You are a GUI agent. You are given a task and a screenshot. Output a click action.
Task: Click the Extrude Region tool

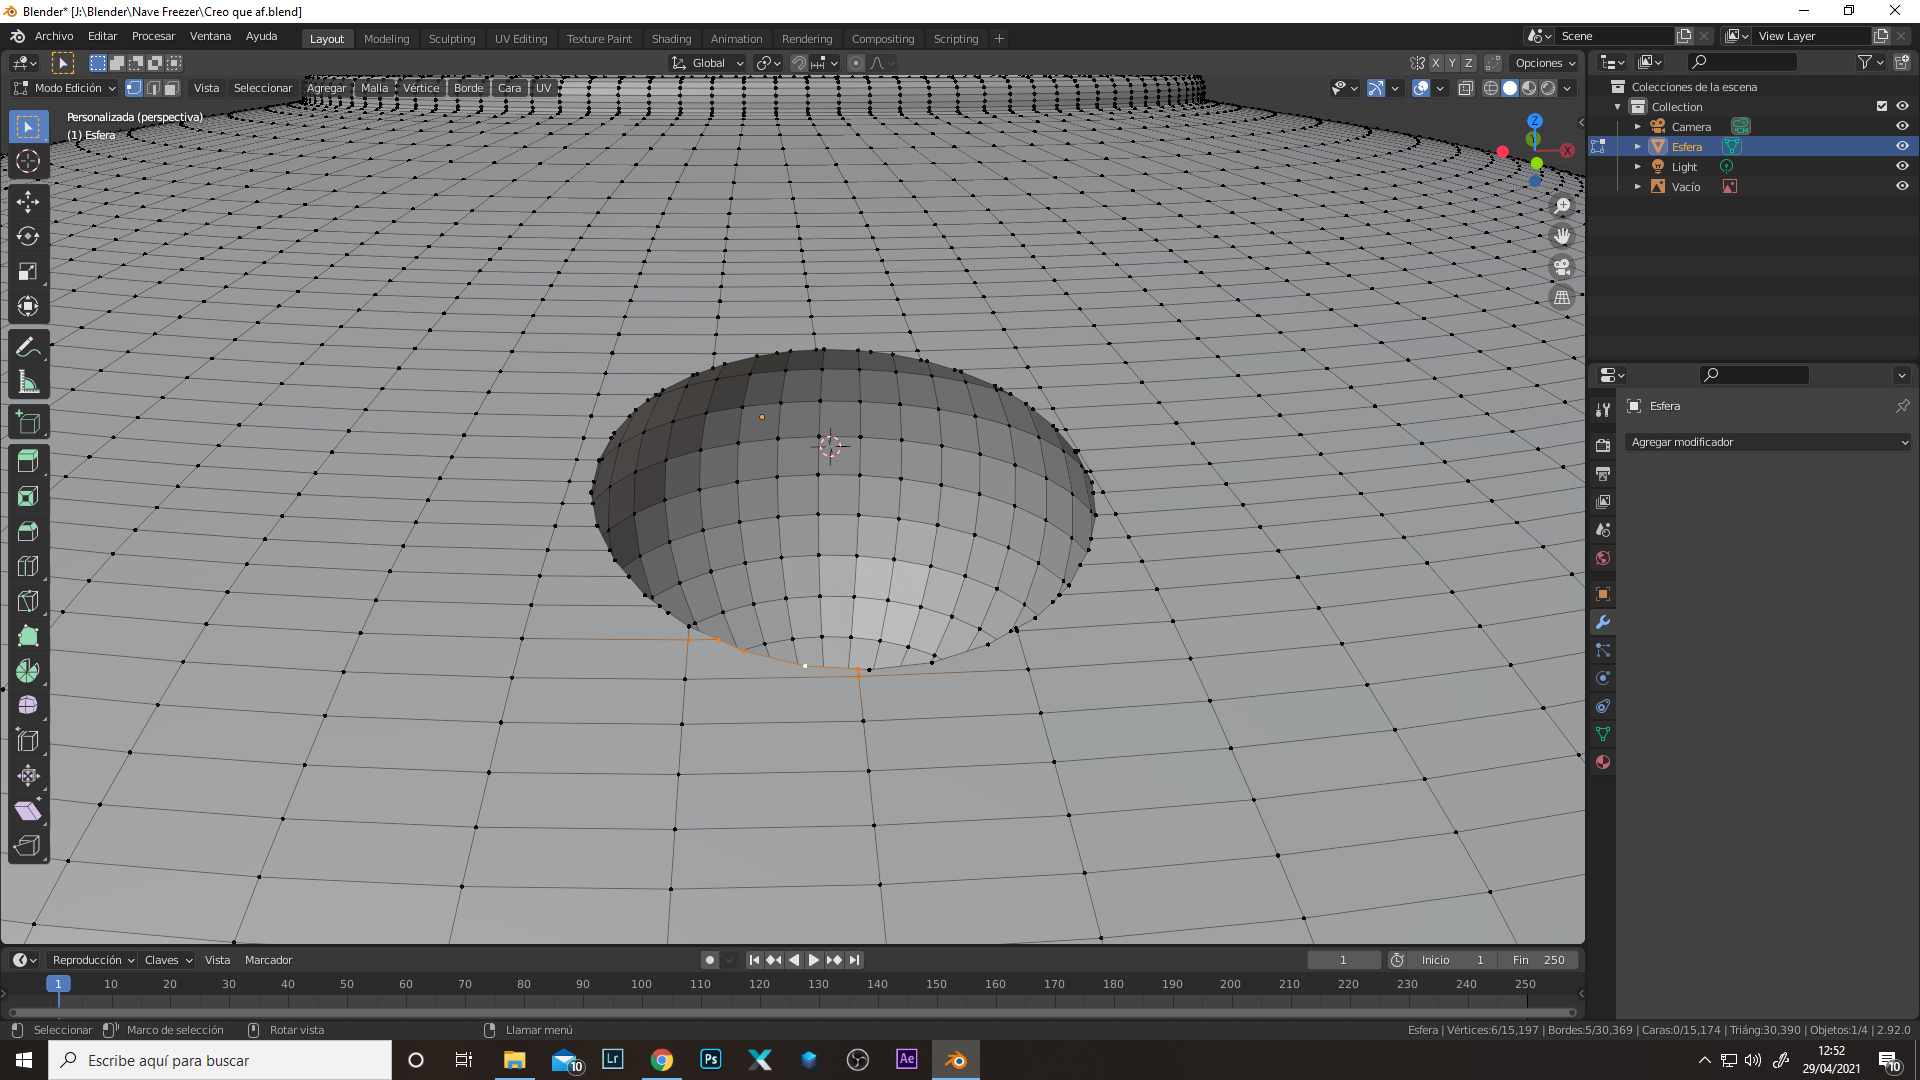(x=28, y=461)
